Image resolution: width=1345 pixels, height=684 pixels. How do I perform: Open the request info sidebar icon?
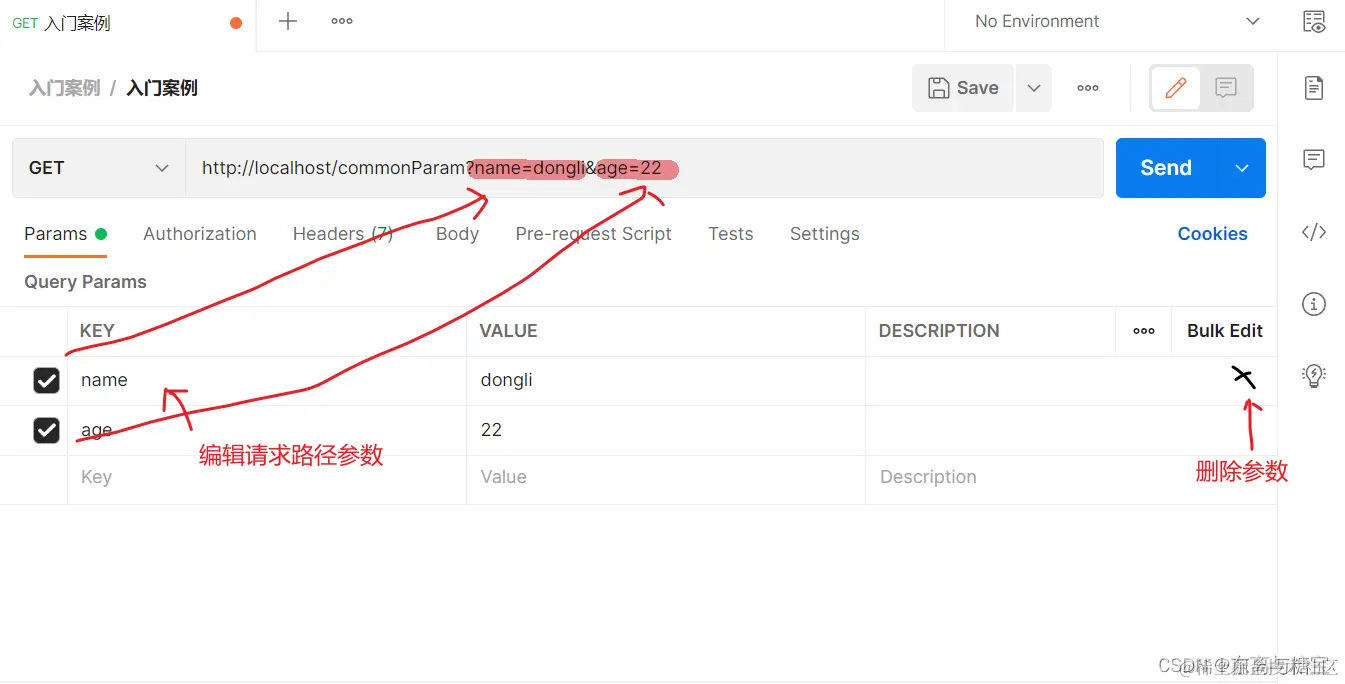pos(1314,304)
